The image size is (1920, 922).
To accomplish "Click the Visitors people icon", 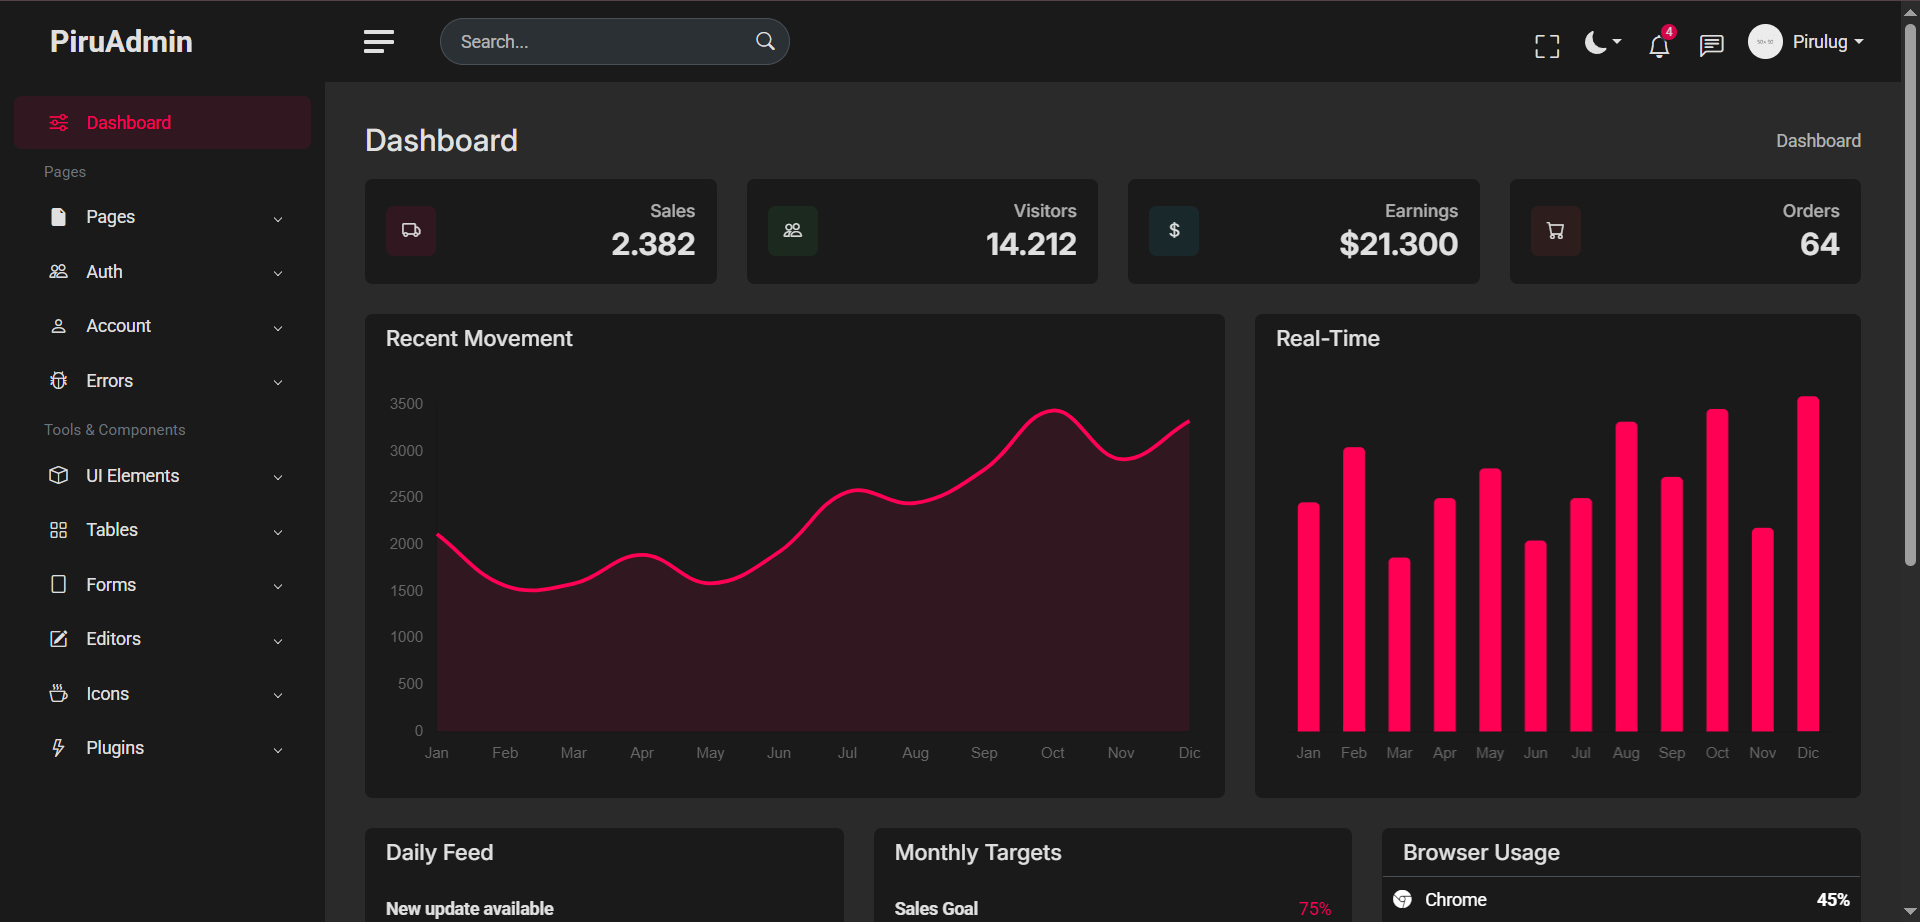I will point(793,231).
